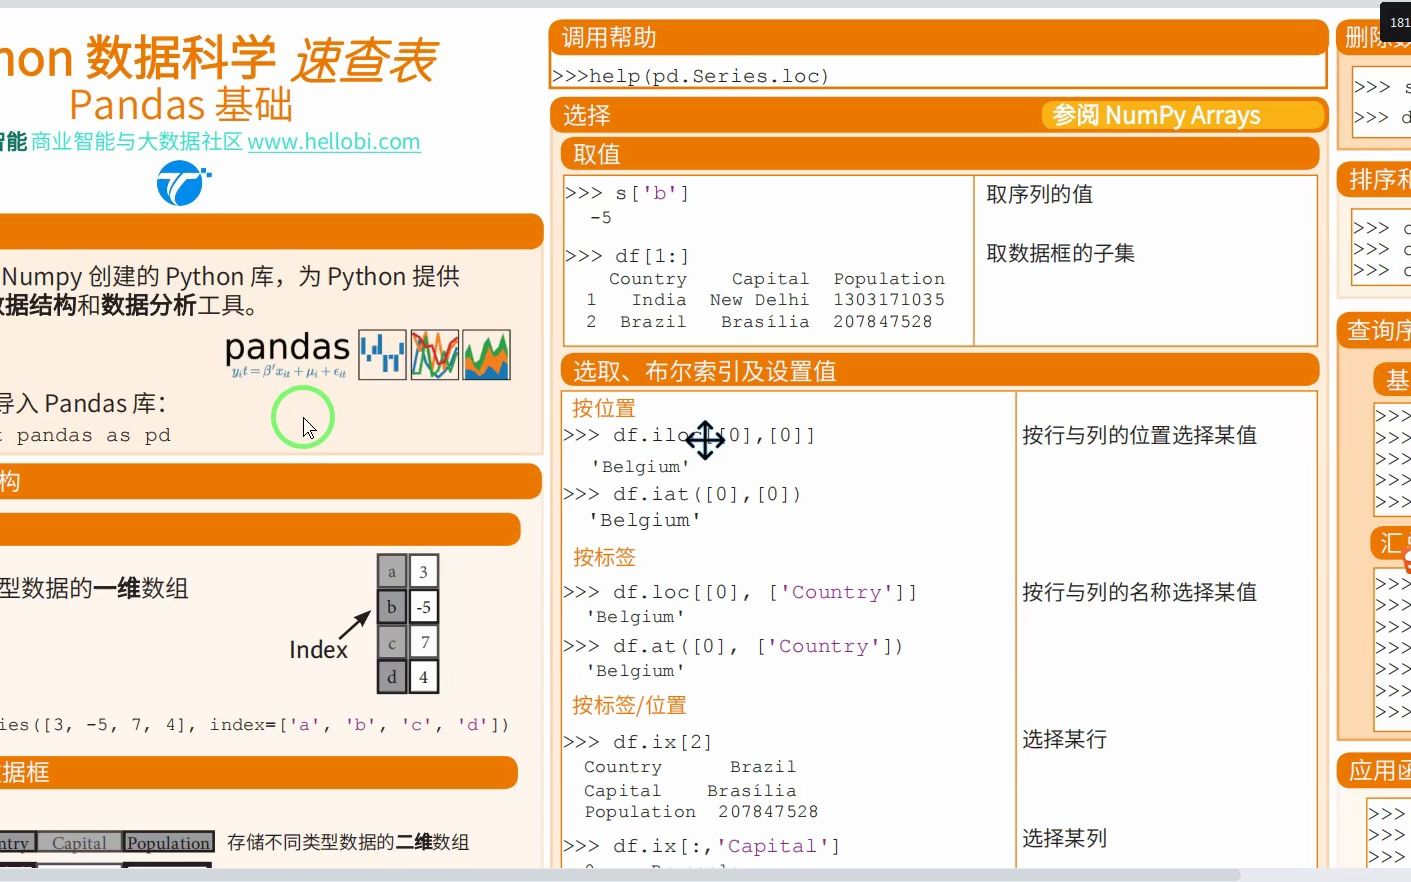
Task: Click the '取值' subsection header
Action: point(940,153)
